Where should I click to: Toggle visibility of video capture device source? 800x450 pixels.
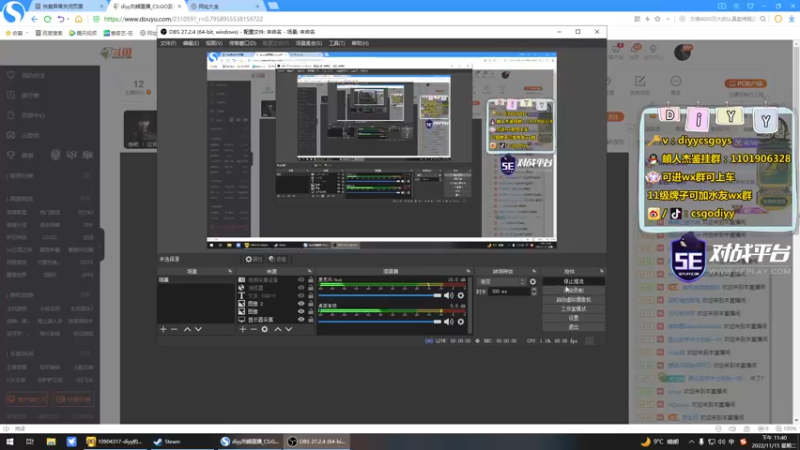coord(301,280)
